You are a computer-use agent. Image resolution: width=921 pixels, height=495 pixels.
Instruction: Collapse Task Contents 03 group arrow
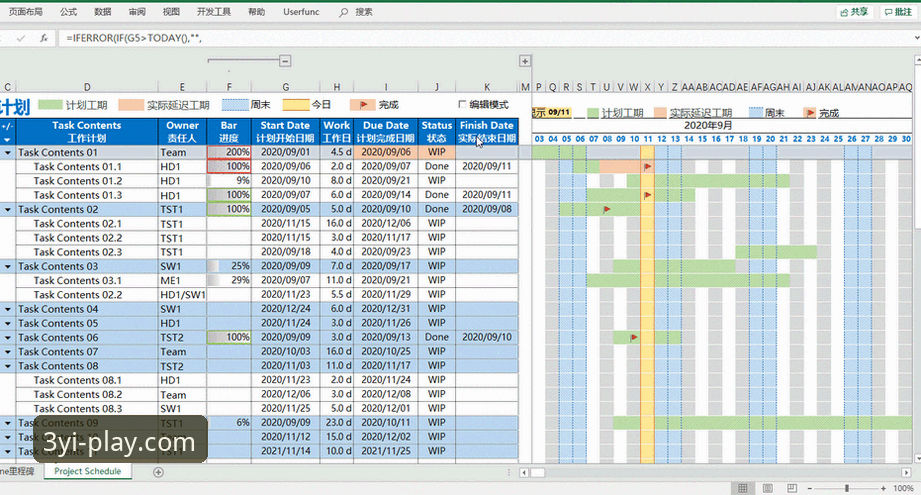(8, 267)
